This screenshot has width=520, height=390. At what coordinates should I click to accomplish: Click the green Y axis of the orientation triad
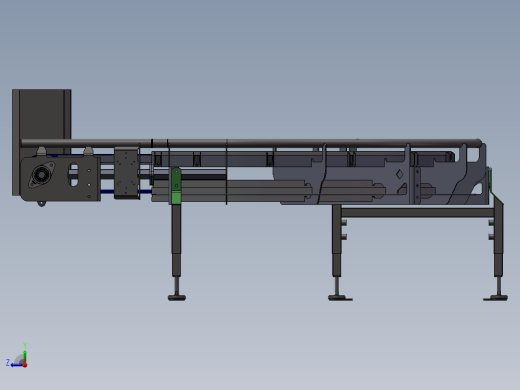[25, 356]
